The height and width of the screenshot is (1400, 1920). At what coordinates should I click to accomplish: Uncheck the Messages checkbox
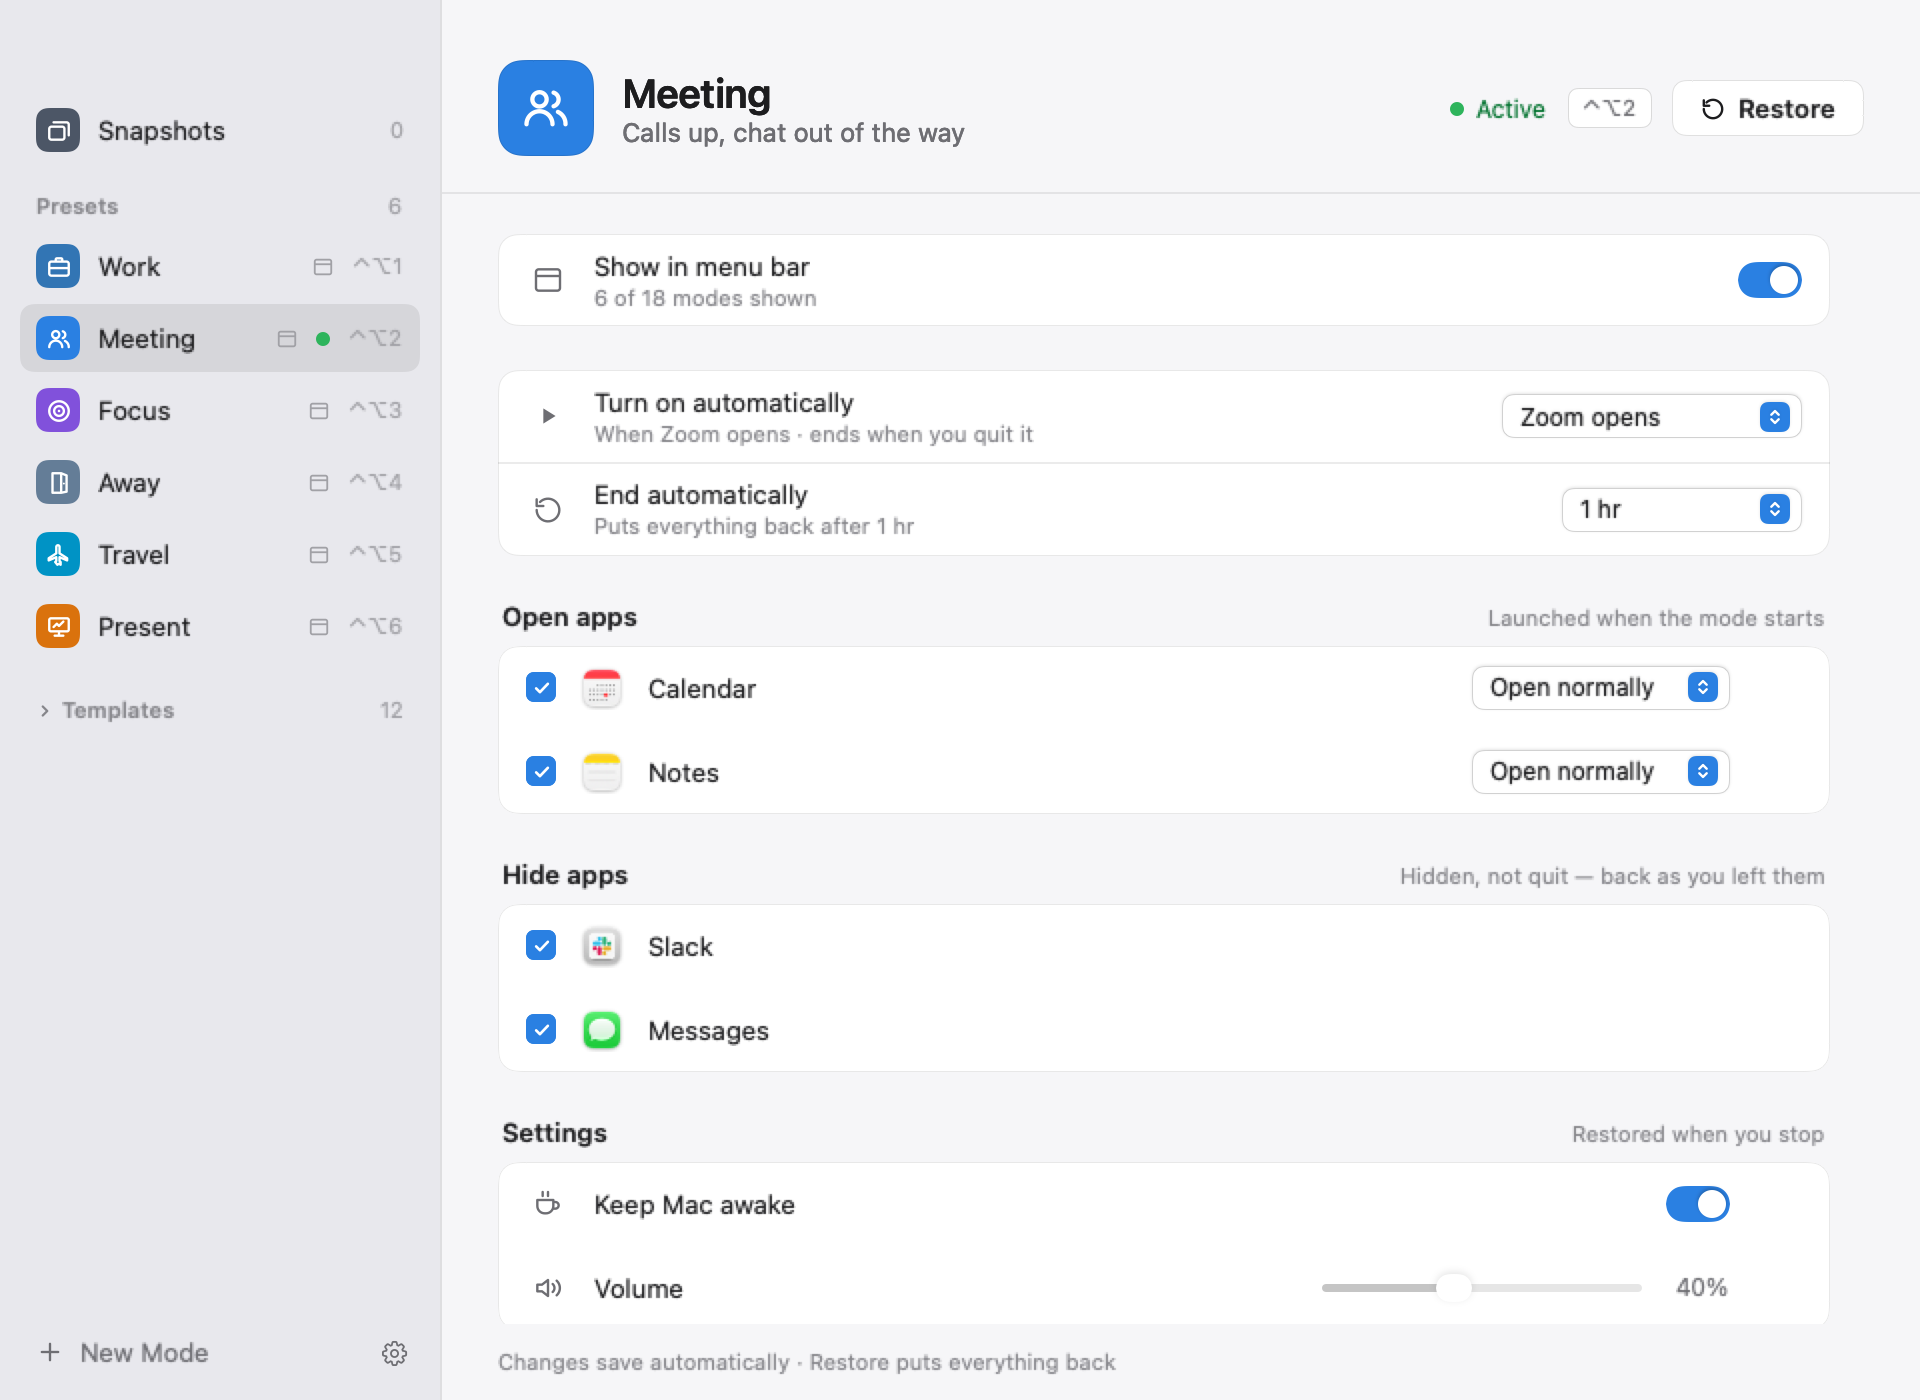point(541,1030)
